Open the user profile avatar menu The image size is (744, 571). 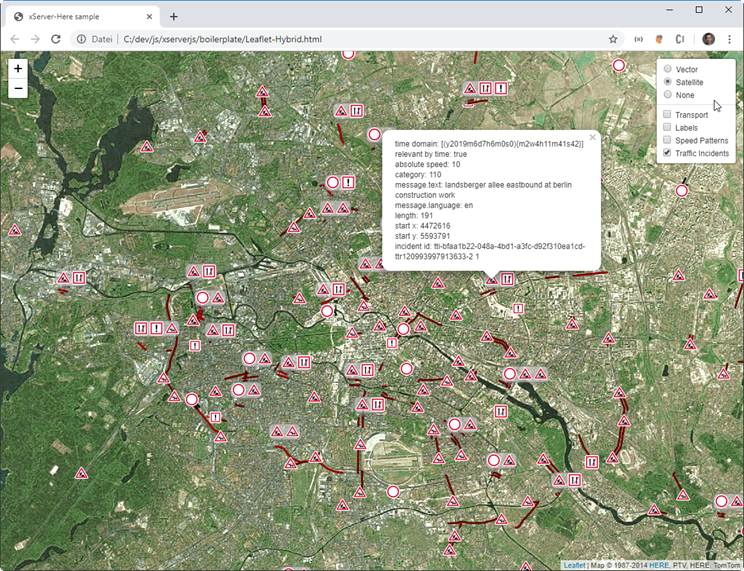coord(708,39)
